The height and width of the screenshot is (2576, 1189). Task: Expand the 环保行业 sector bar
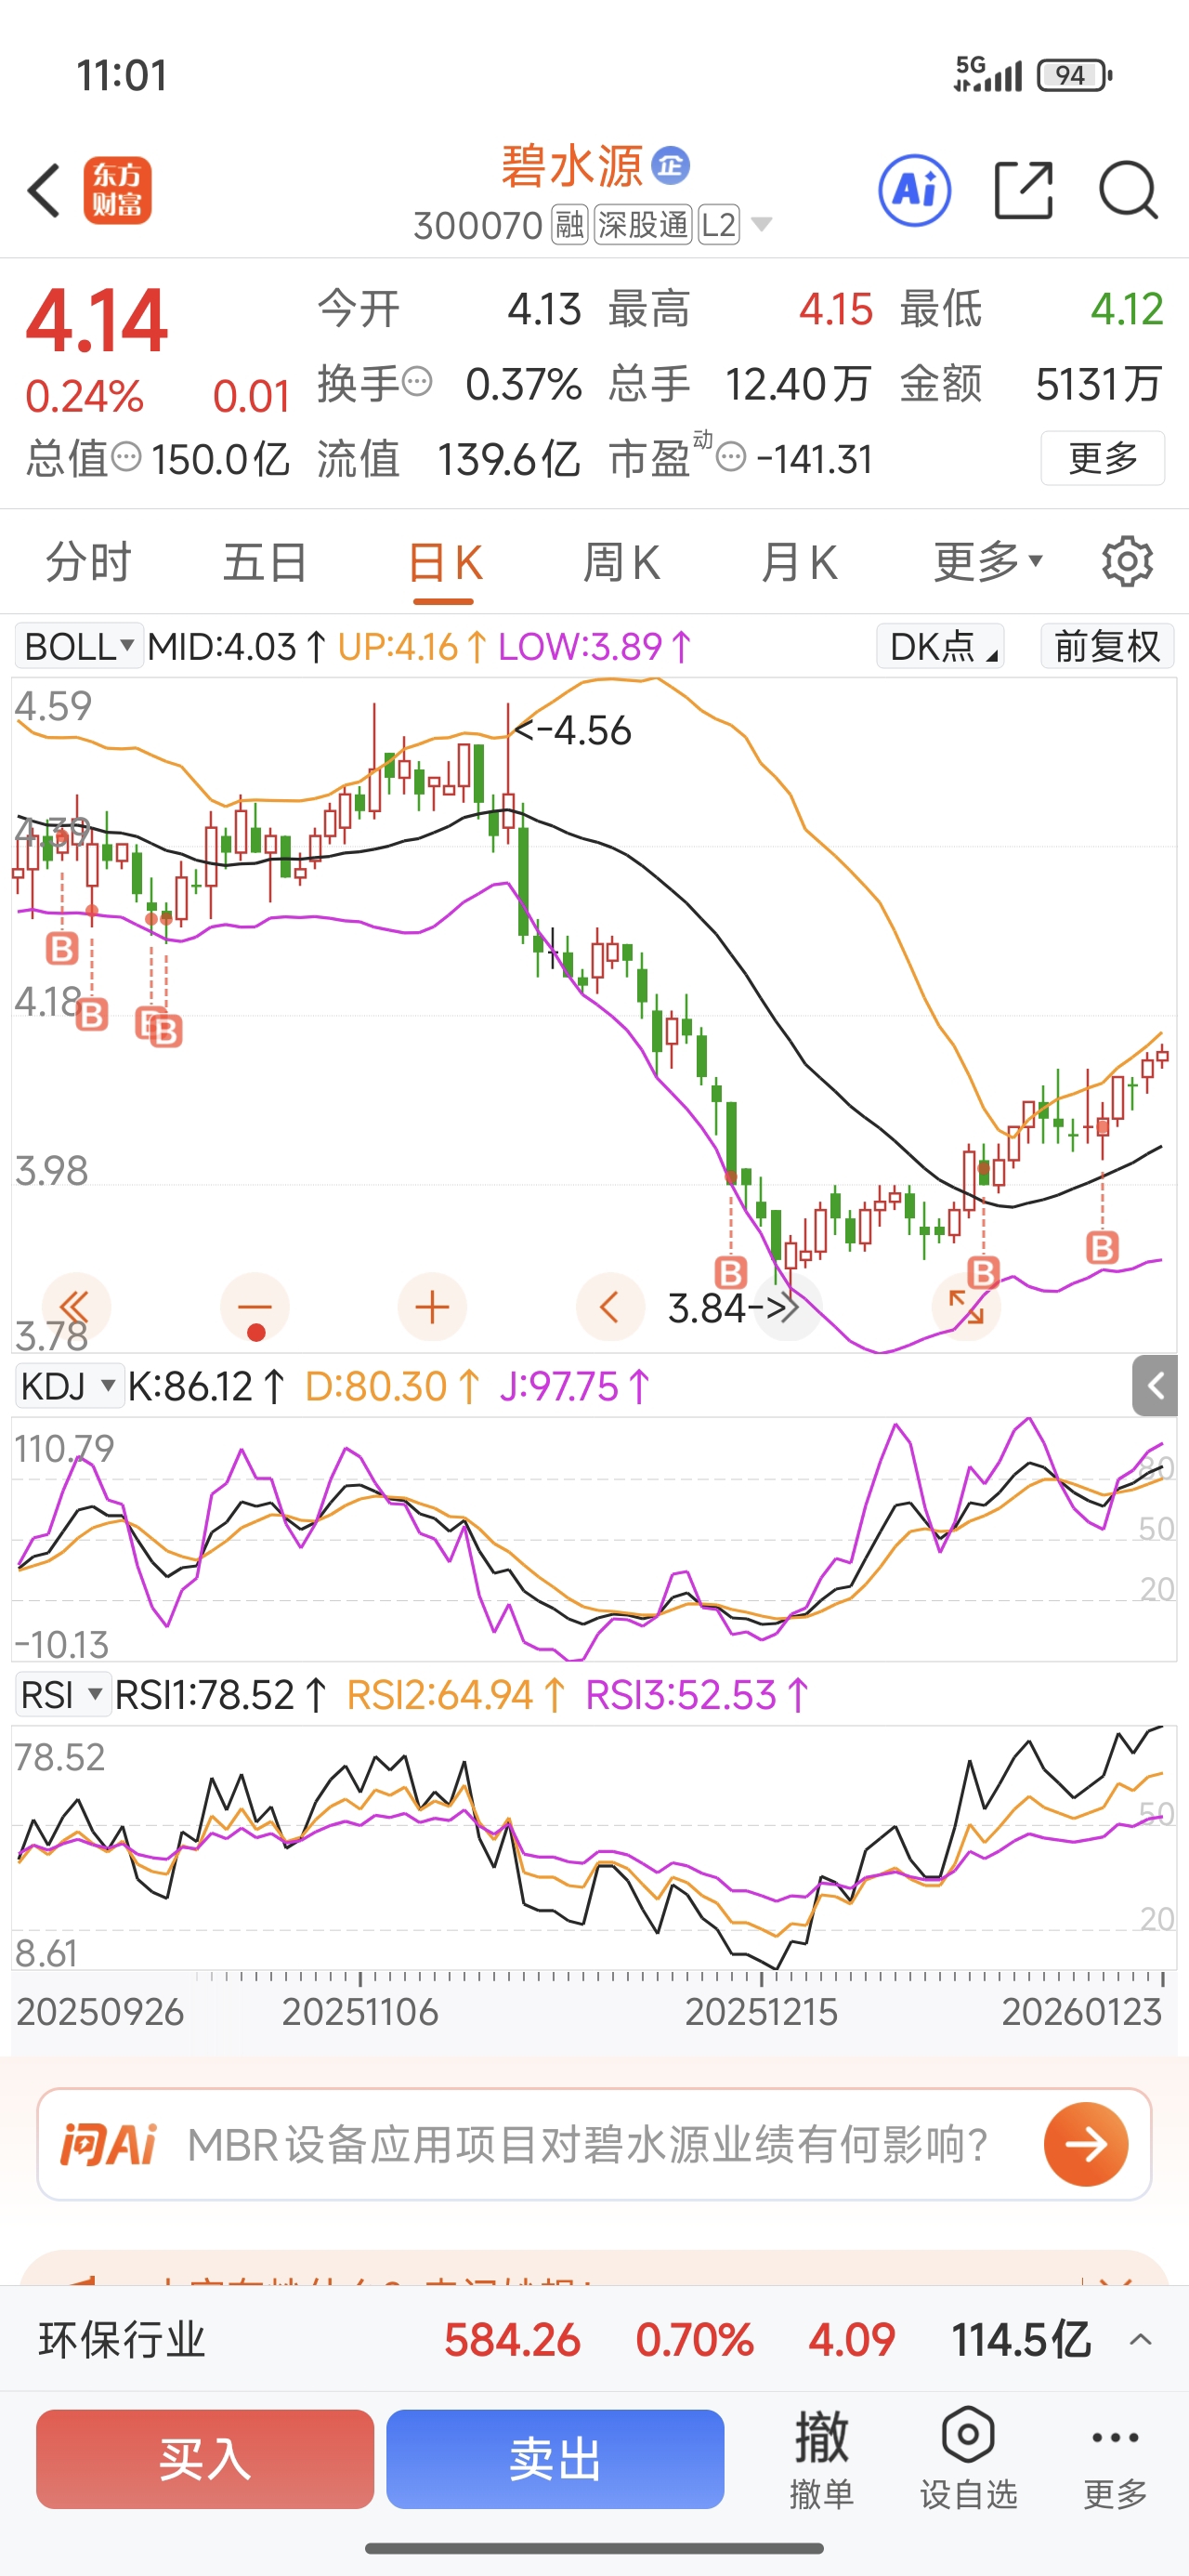(x=1140, y=2340)
